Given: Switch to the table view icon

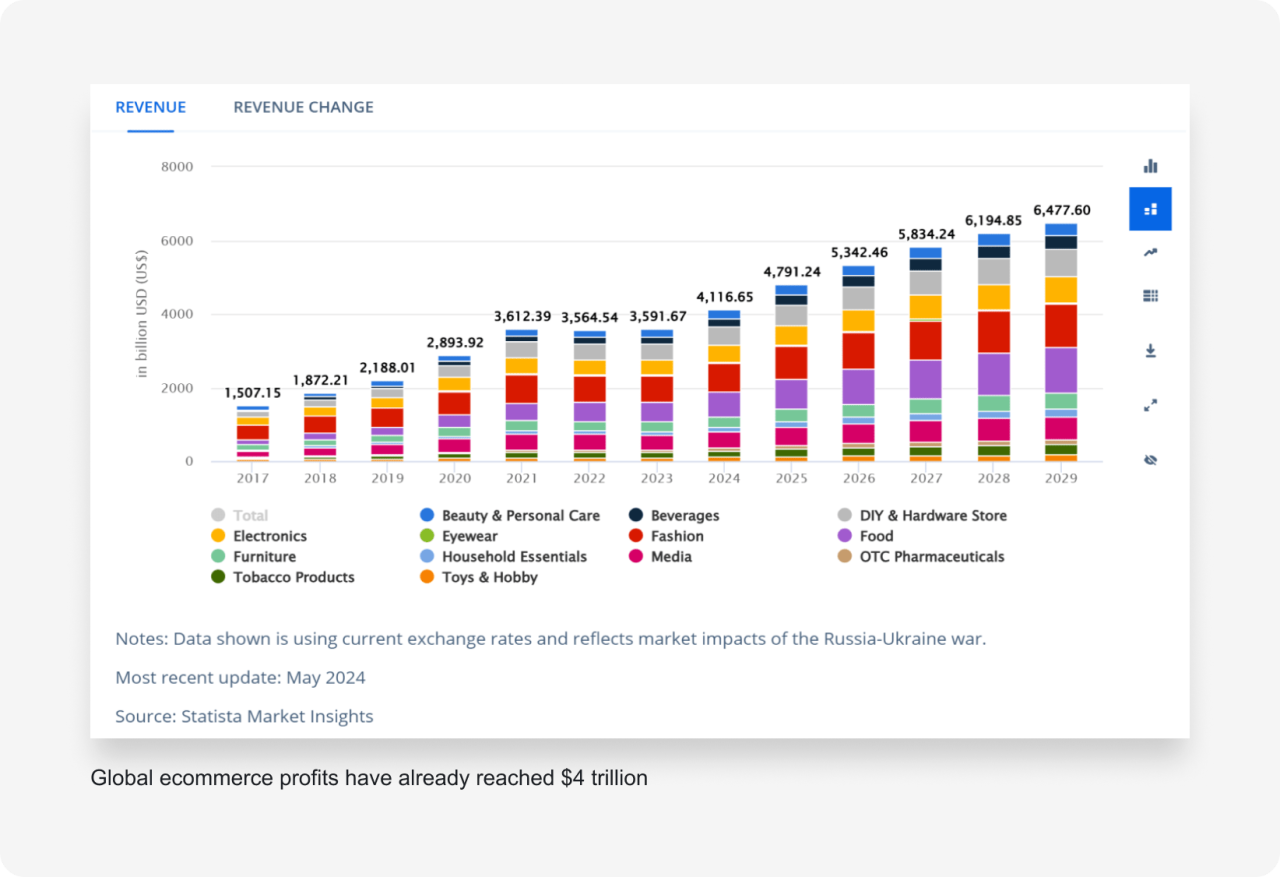Looking at the screenshot, I should point(1150,295).
